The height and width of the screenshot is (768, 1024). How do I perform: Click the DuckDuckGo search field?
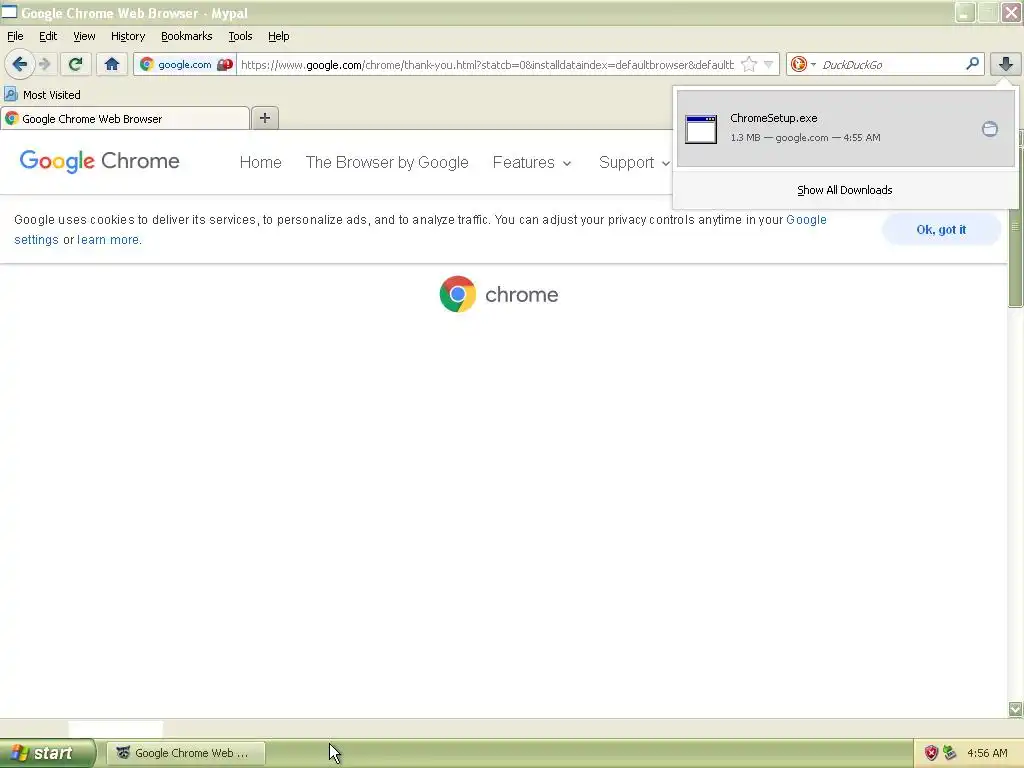(891, 64)
